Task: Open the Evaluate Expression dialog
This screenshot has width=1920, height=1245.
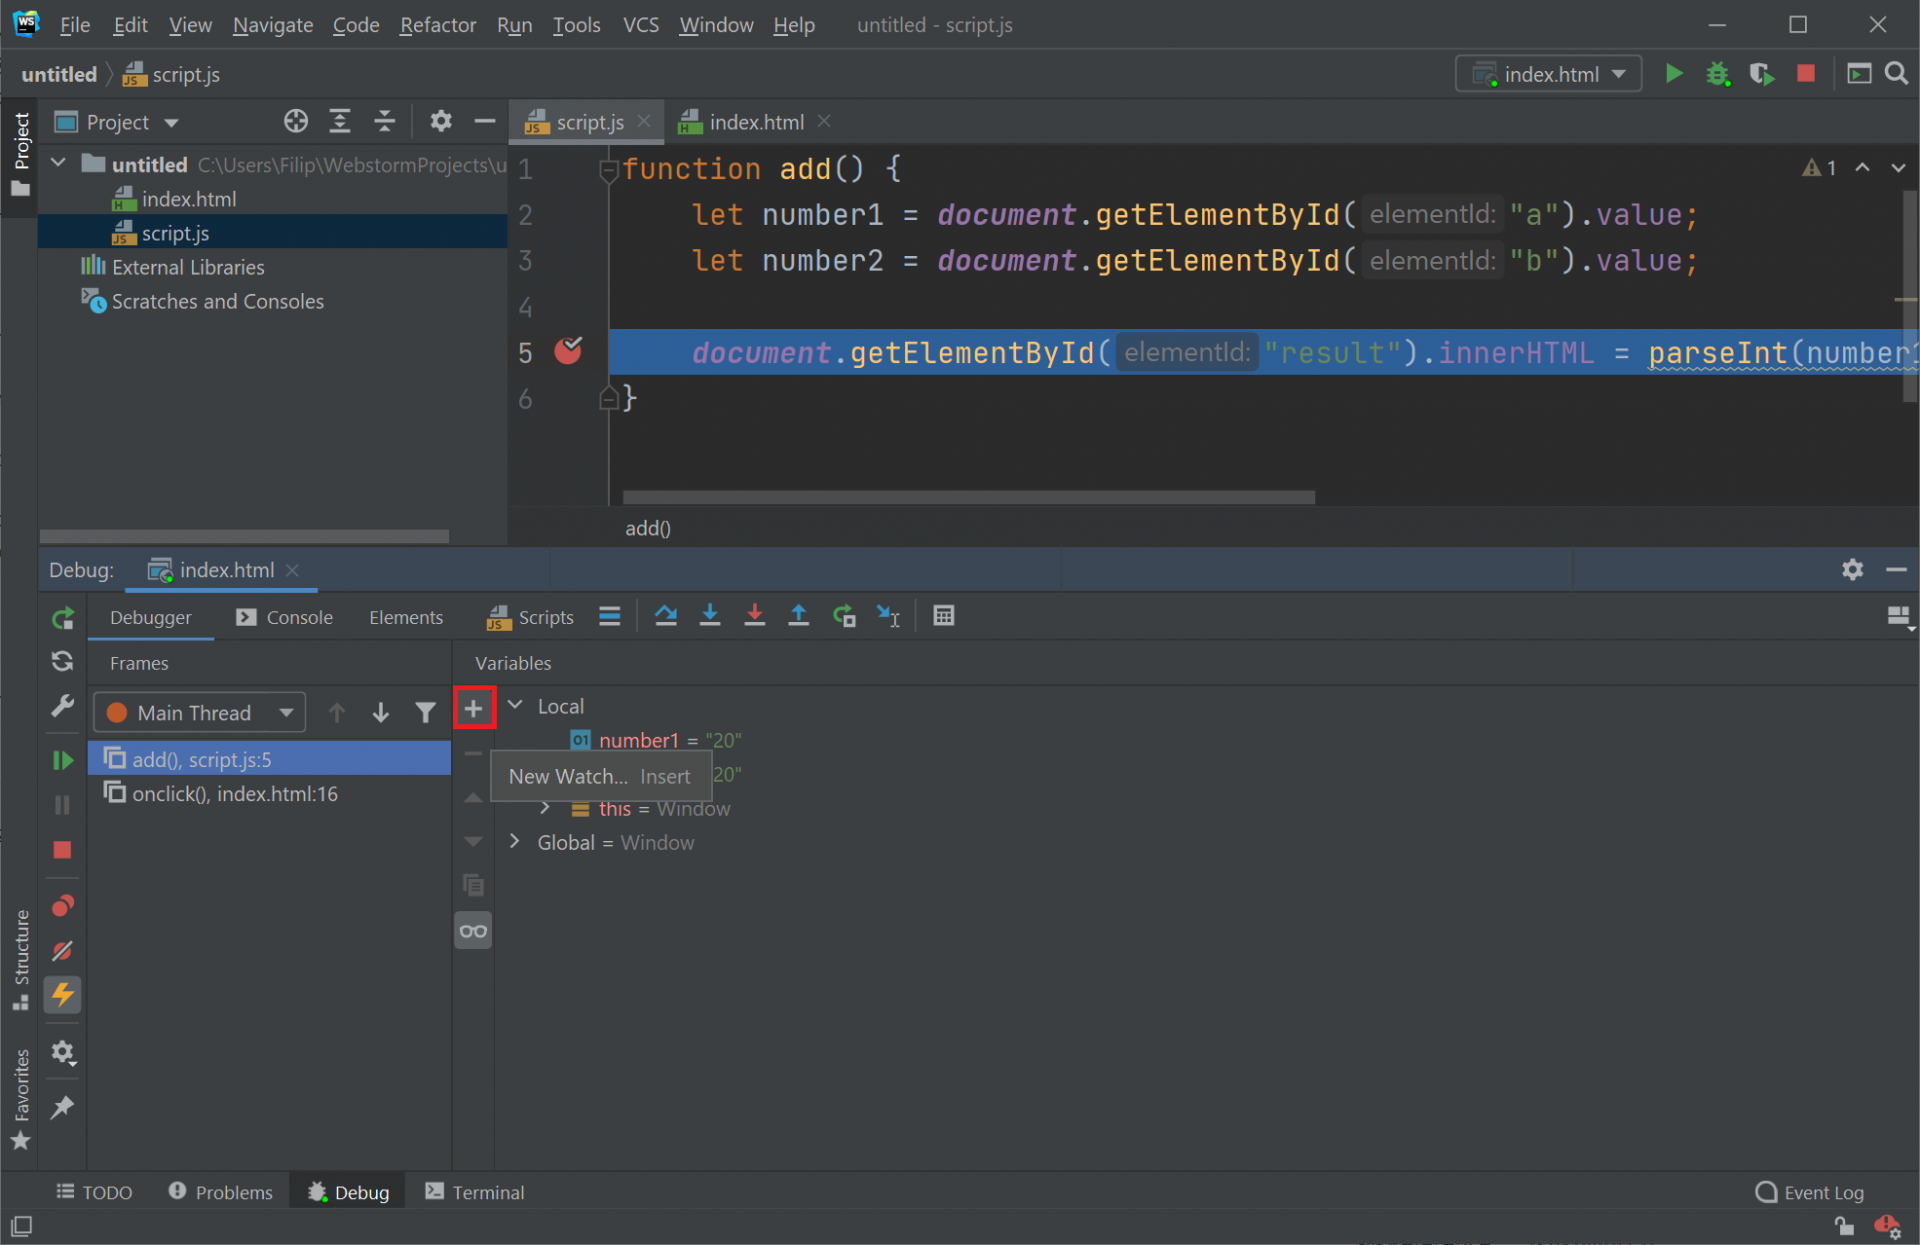Action: pos(943,615)
